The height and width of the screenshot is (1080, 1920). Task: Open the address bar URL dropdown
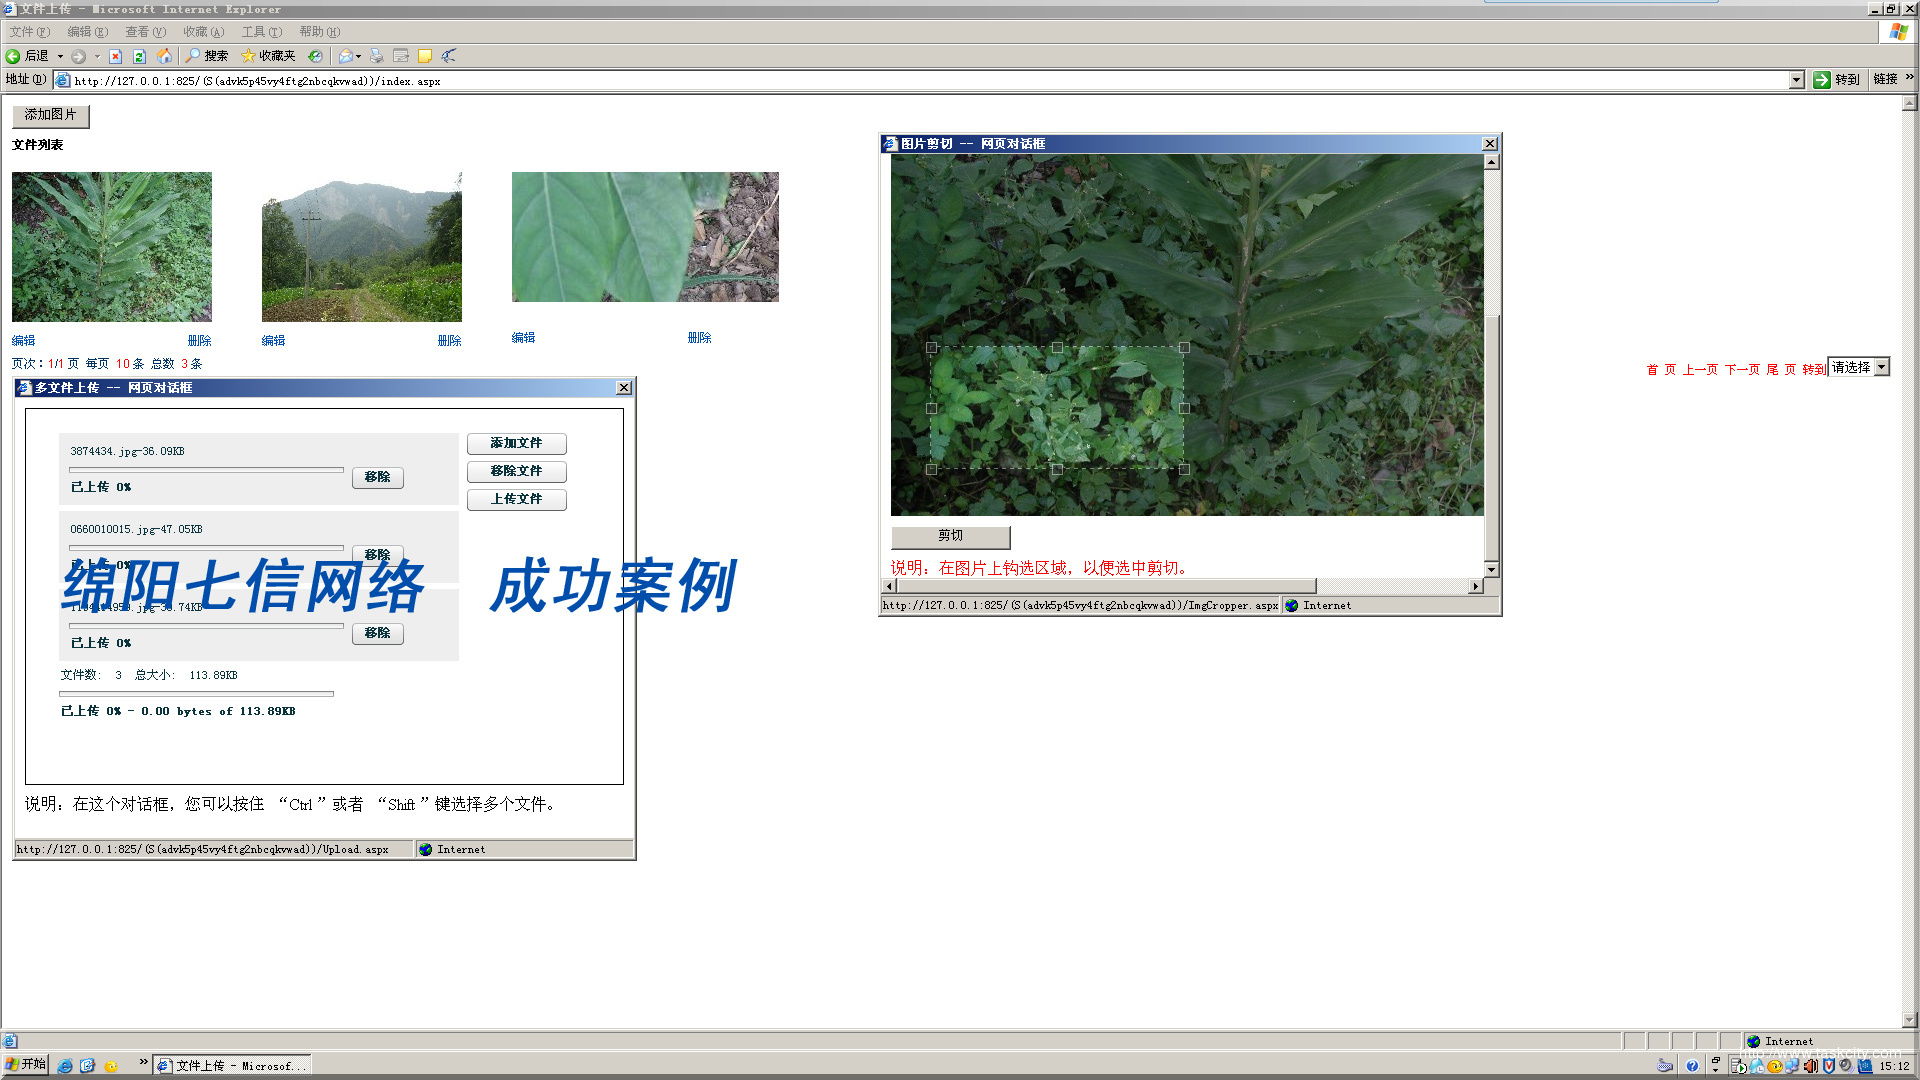1796,80
